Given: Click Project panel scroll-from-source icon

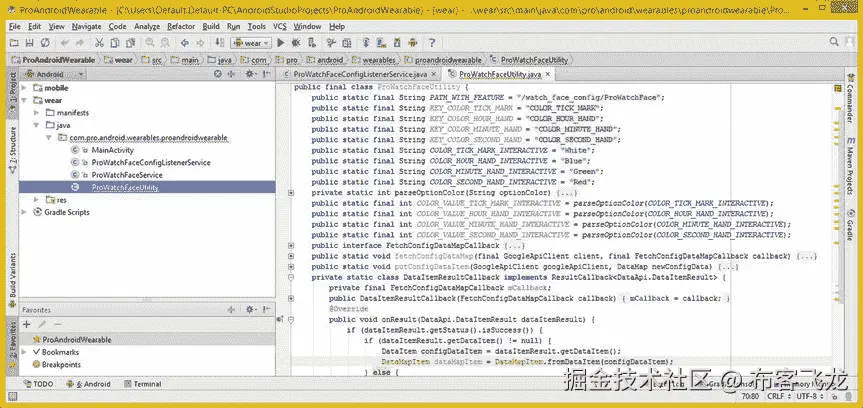Looking at the screenshot, I should [218, 74].
